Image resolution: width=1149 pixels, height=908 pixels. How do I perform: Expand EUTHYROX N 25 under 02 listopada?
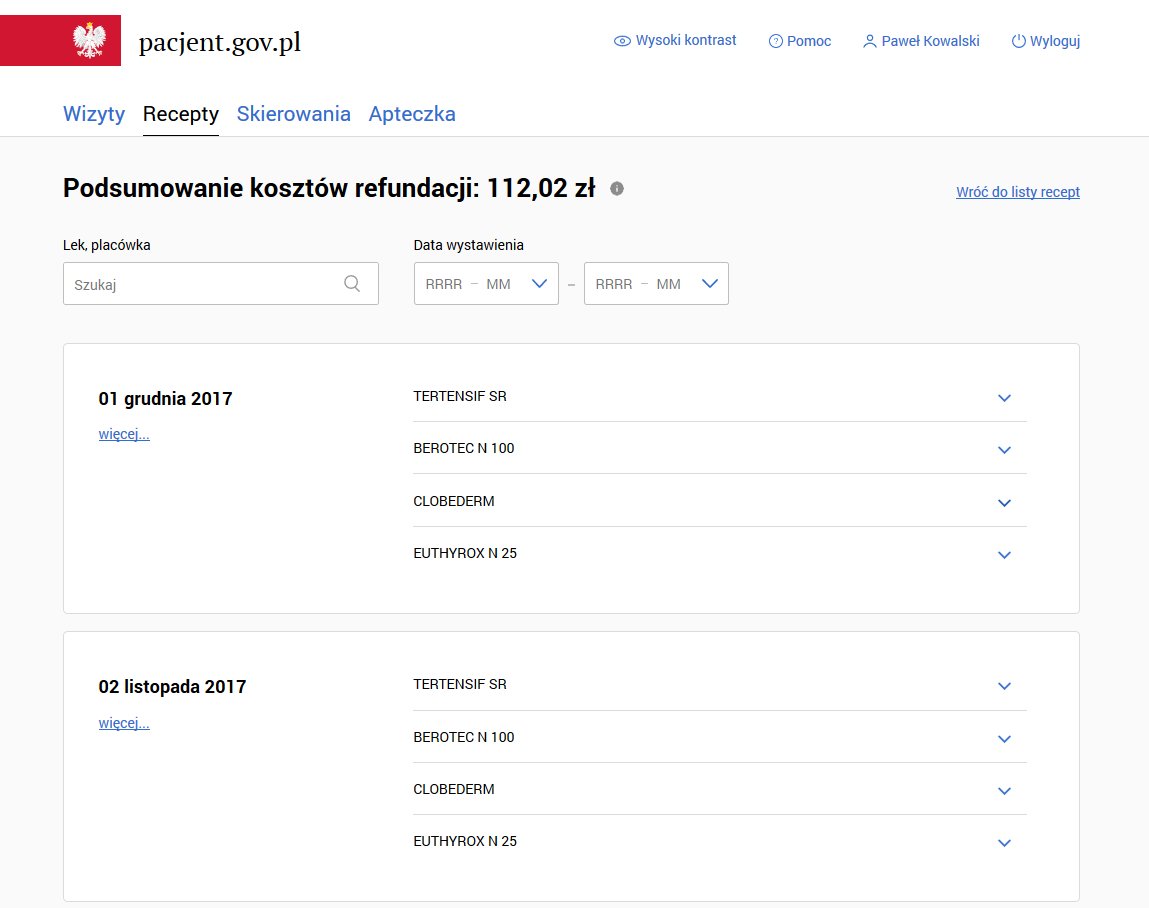(1004, 843)
